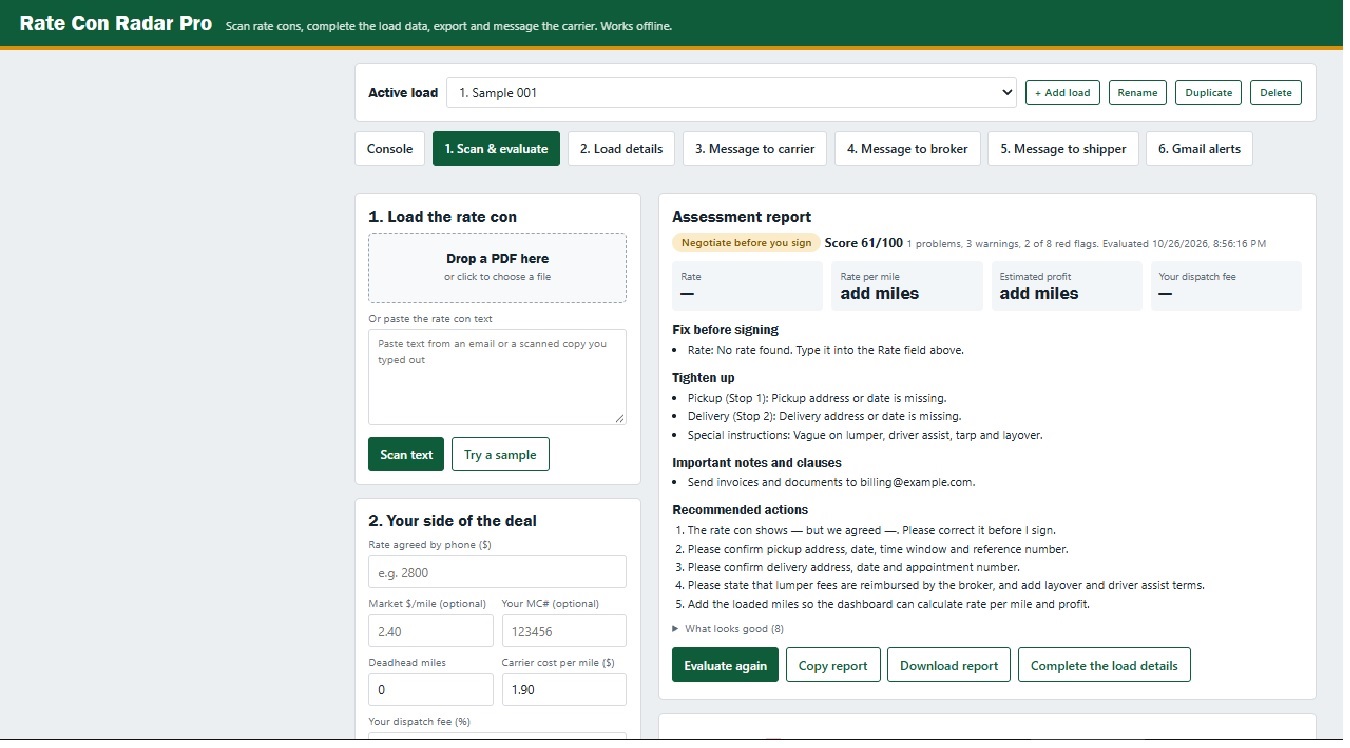Click the 'Negotiate before you sign' badge
This screenshot has height=748, width=1350.
pos(746,243)
